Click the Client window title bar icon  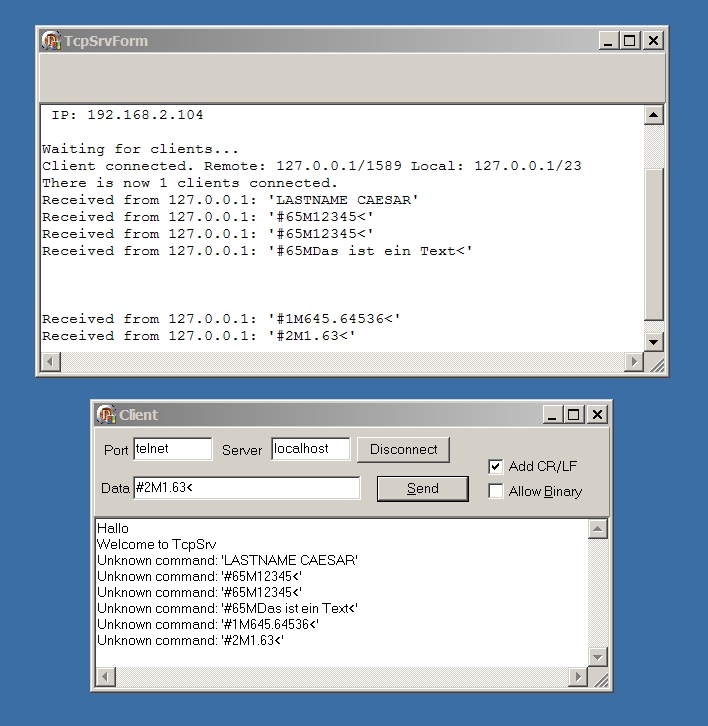click(106, 414)
